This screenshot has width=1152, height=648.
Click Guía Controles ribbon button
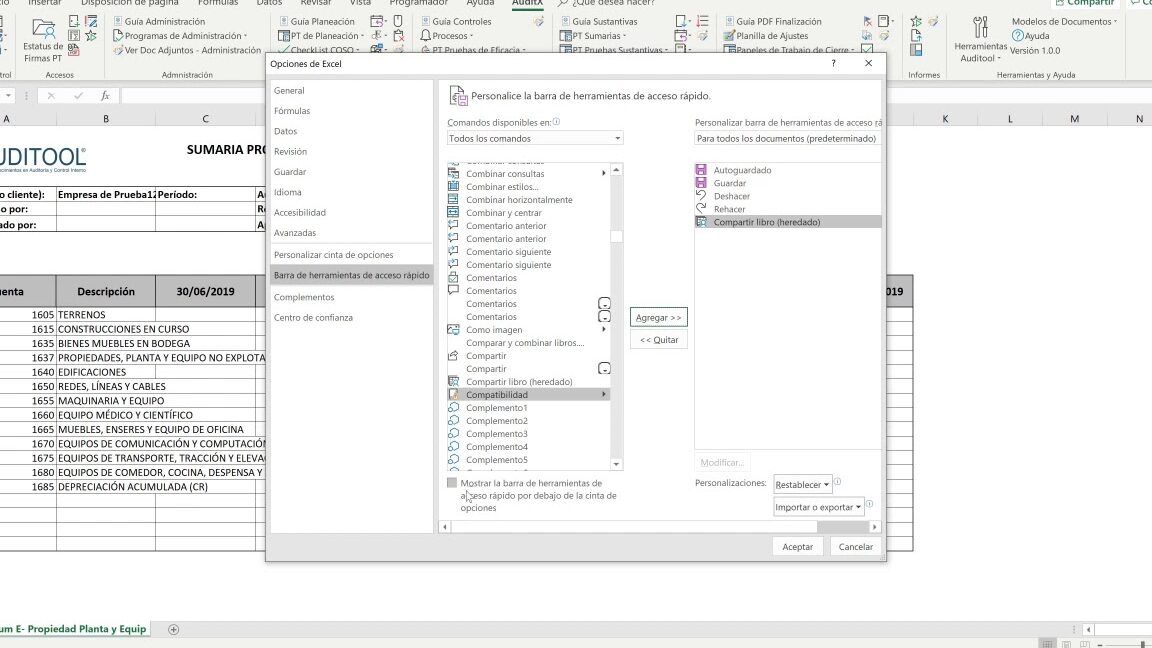(x=456, y=21)
